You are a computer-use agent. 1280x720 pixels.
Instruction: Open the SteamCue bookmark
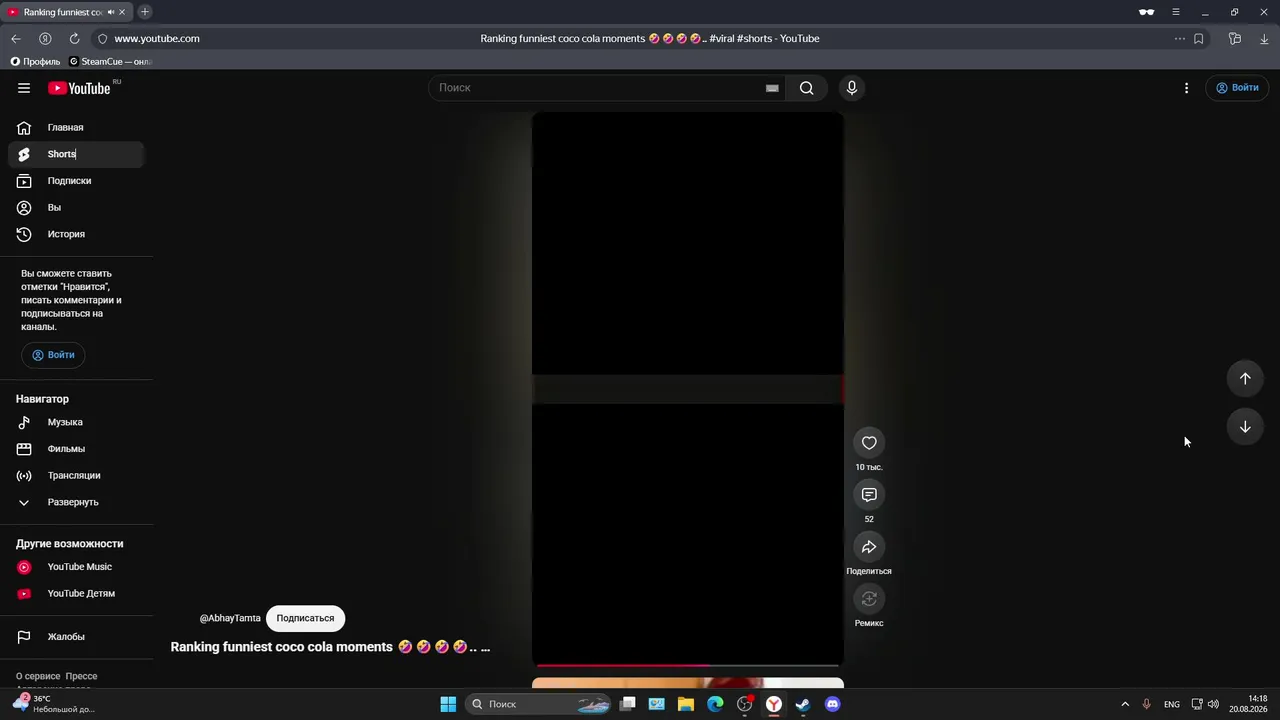click(x=110, y=61)
